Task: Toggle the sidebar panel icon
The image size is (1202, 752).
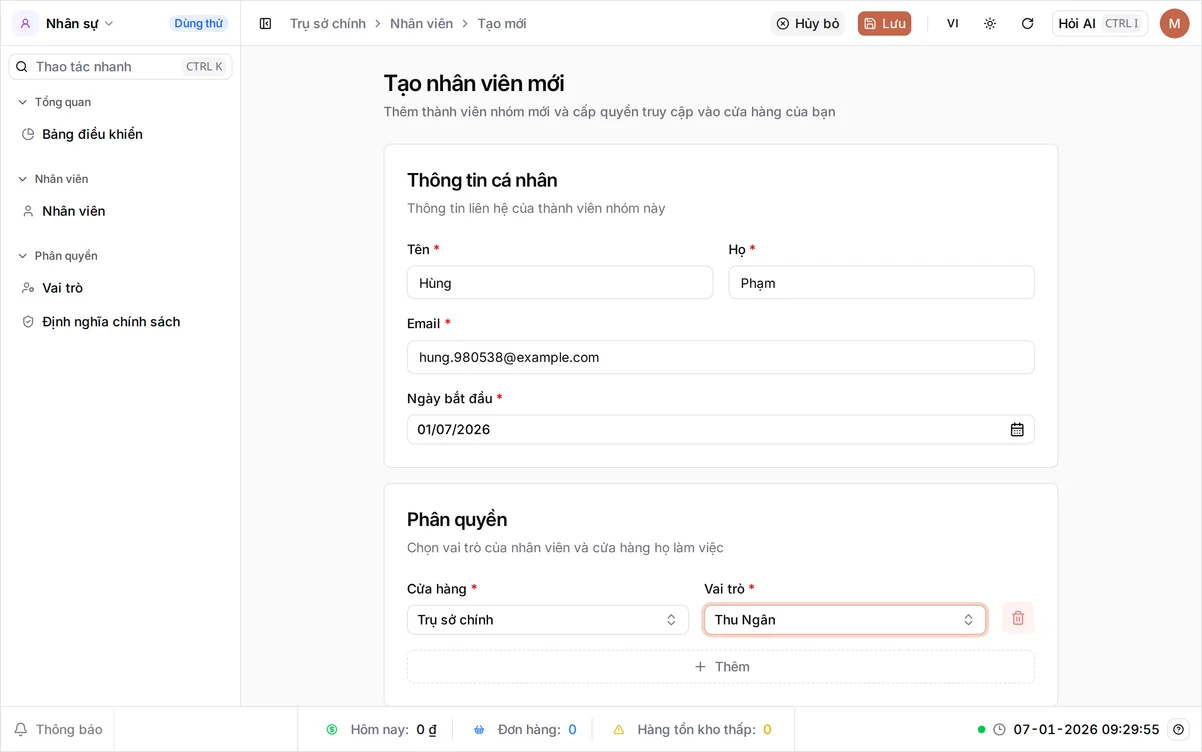Action: click(x=265, y=23)
